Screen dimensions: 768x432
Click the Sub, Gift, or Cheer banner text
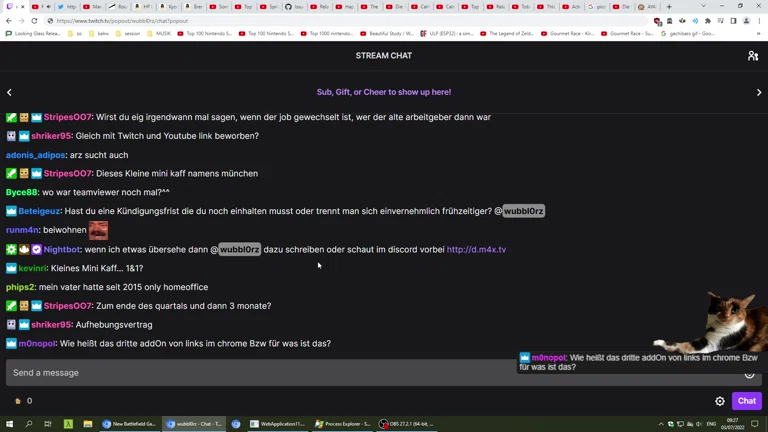coord(384,92)
